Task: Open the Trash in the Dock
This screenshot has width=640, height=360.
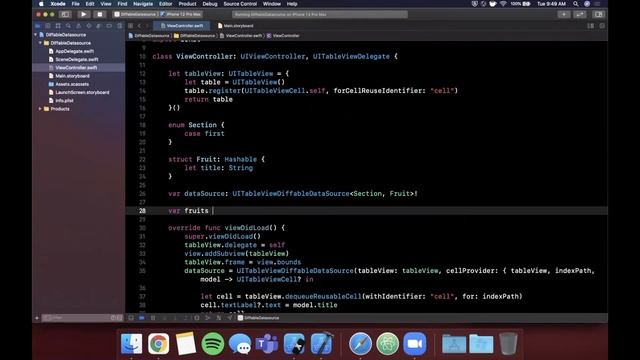Action: pyautogui.click(x=508, y=344)
